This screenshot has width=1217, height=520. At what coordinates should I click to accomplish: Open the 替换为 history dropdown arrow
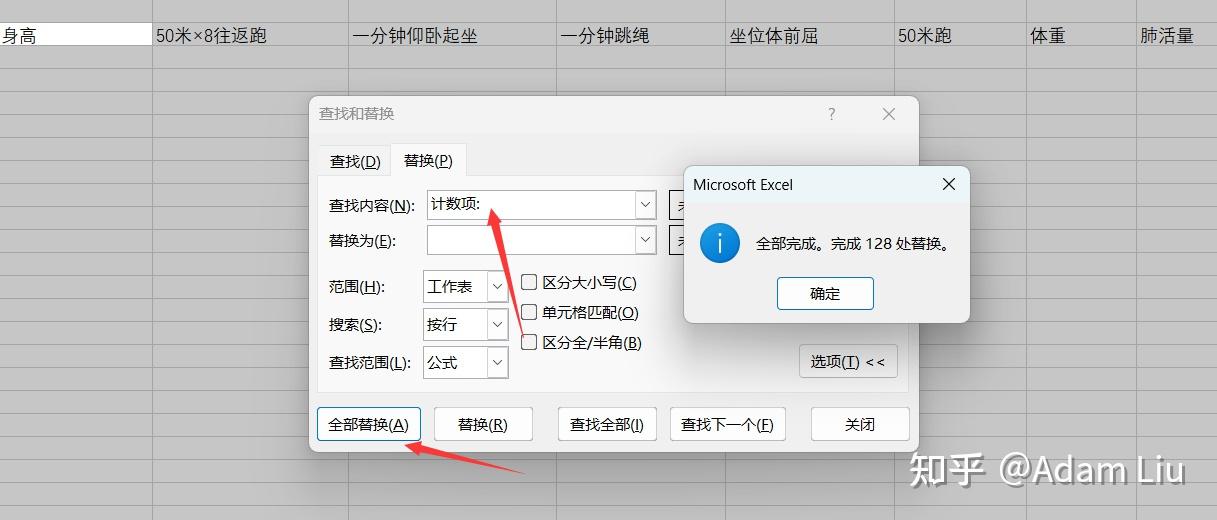tap(646, 241)
